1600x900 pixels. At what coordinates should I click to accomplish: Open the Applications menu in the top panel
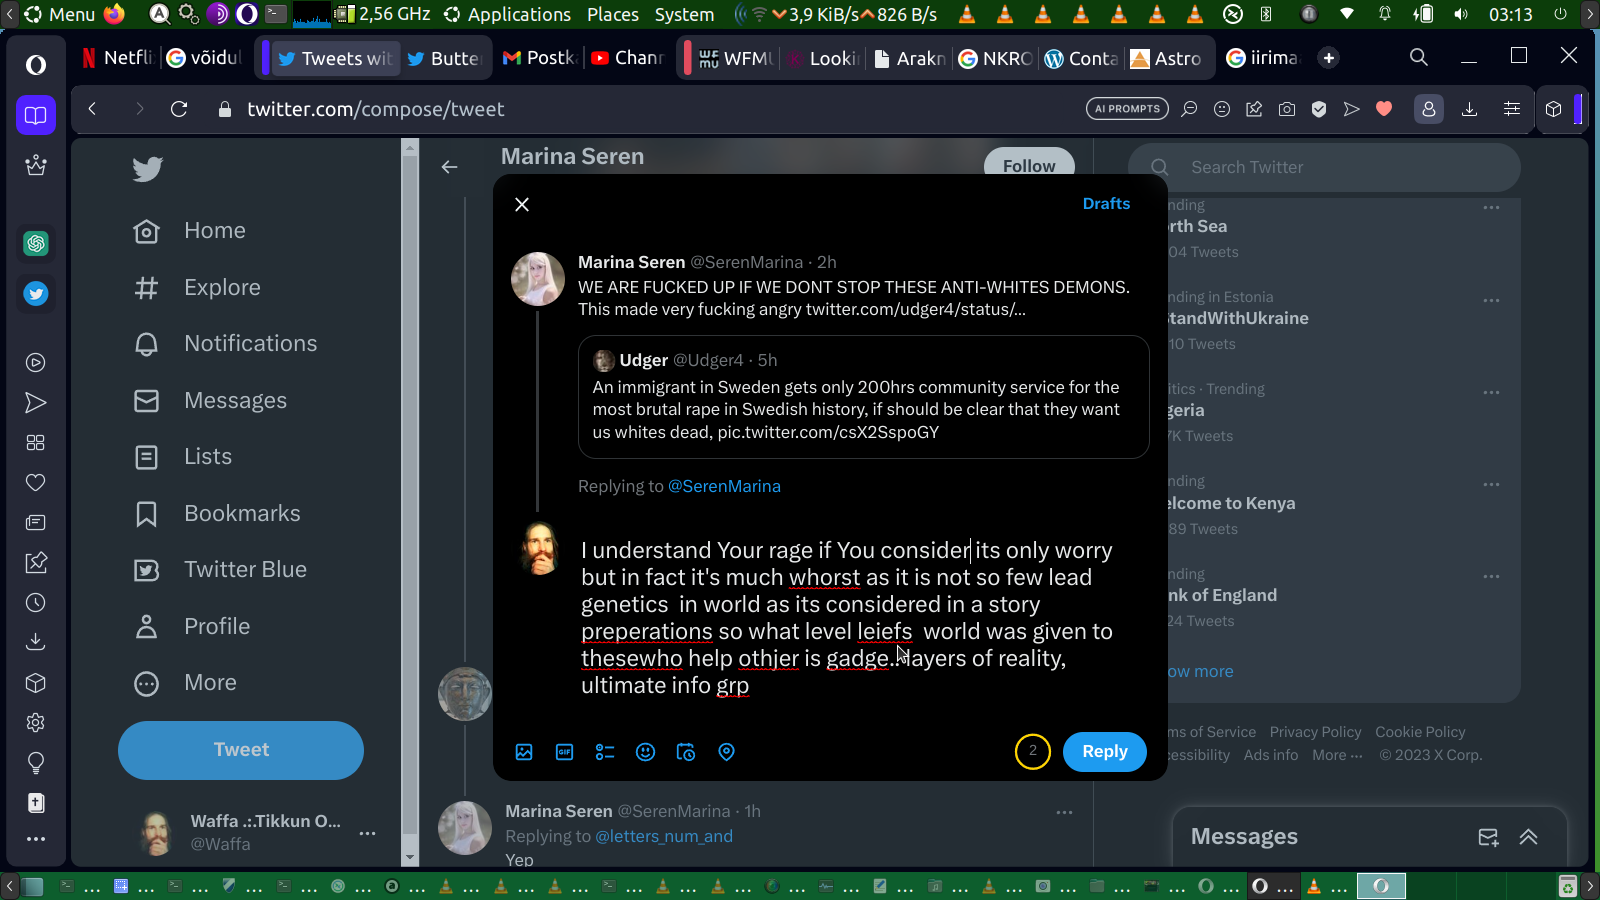coord(508,14)
